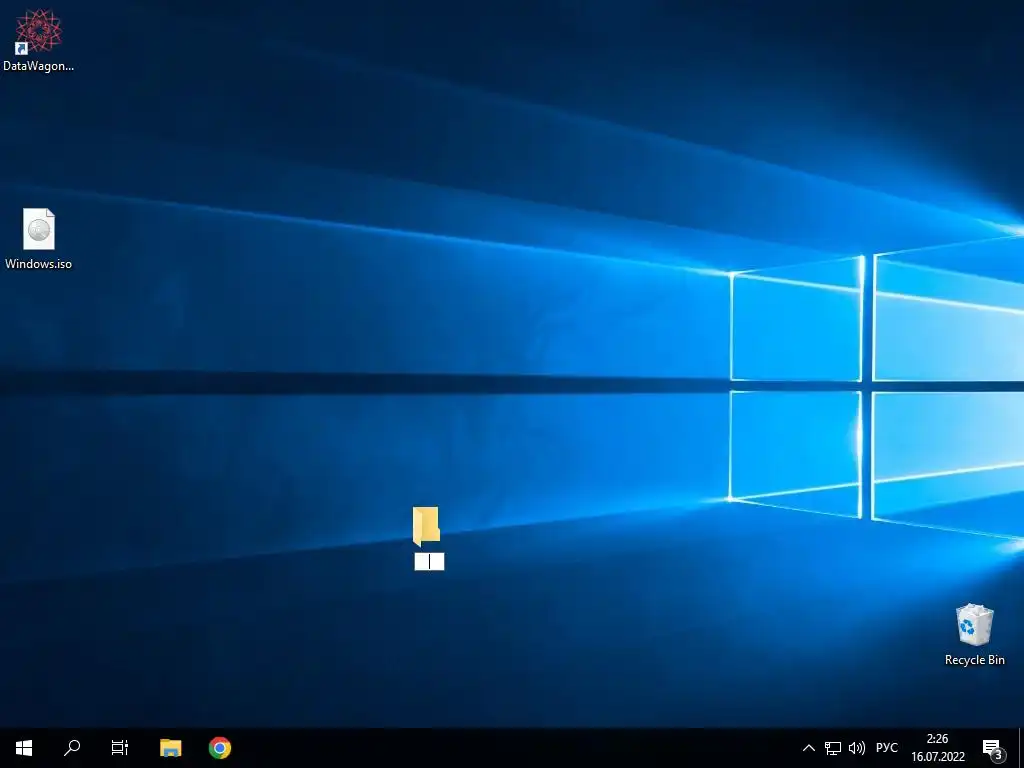The height and width of the screenshot is (768, 1024).
Task: Open the Windows Start menu
Action: tap(24, 748)
